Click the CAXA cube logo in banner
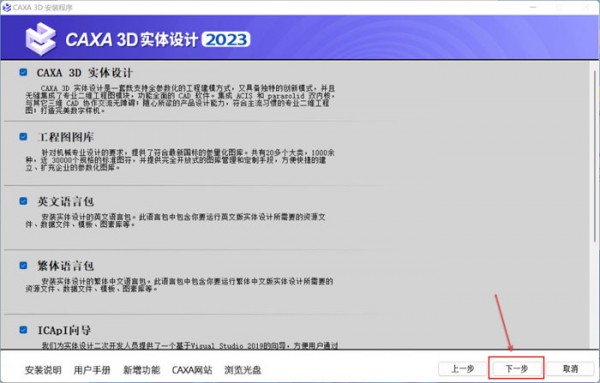The height and width of the screenshot is (383, 600). click(40, 39)
